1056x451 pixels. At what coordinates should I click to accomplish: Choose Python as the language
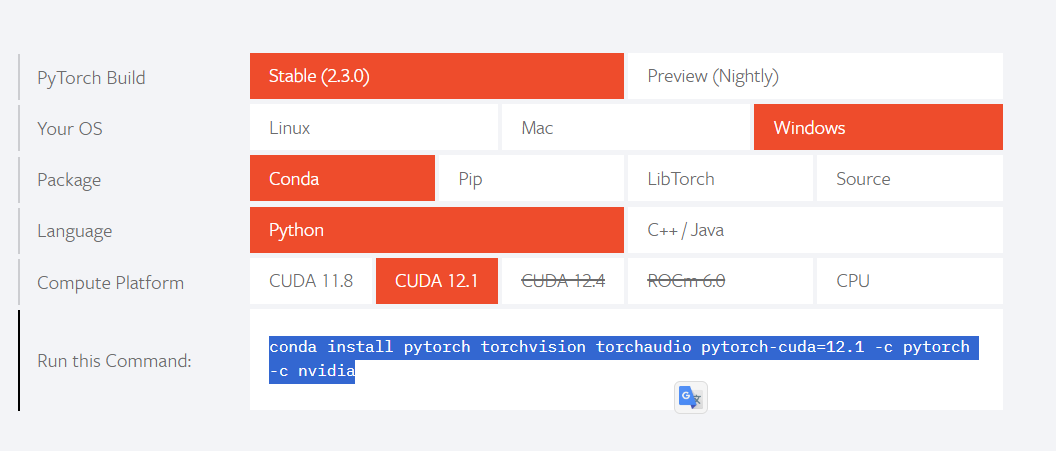tap(436, 230)
